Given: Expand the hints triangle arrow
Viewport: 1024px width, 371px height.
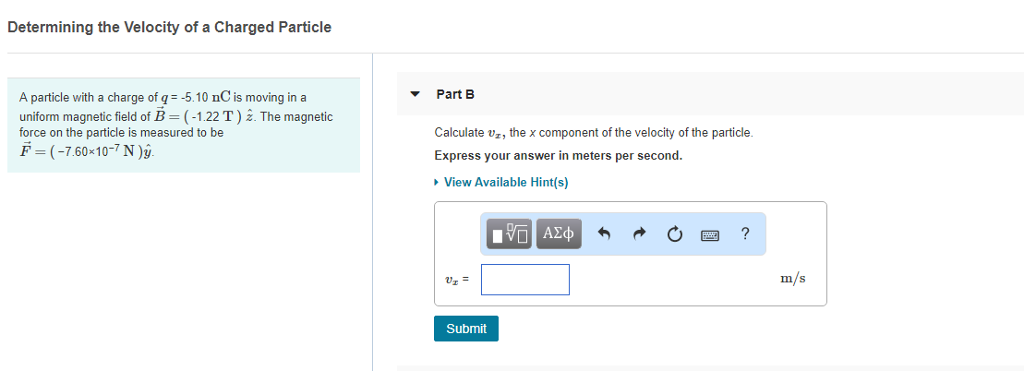Looking at the screenshot, I should point(437,182).
